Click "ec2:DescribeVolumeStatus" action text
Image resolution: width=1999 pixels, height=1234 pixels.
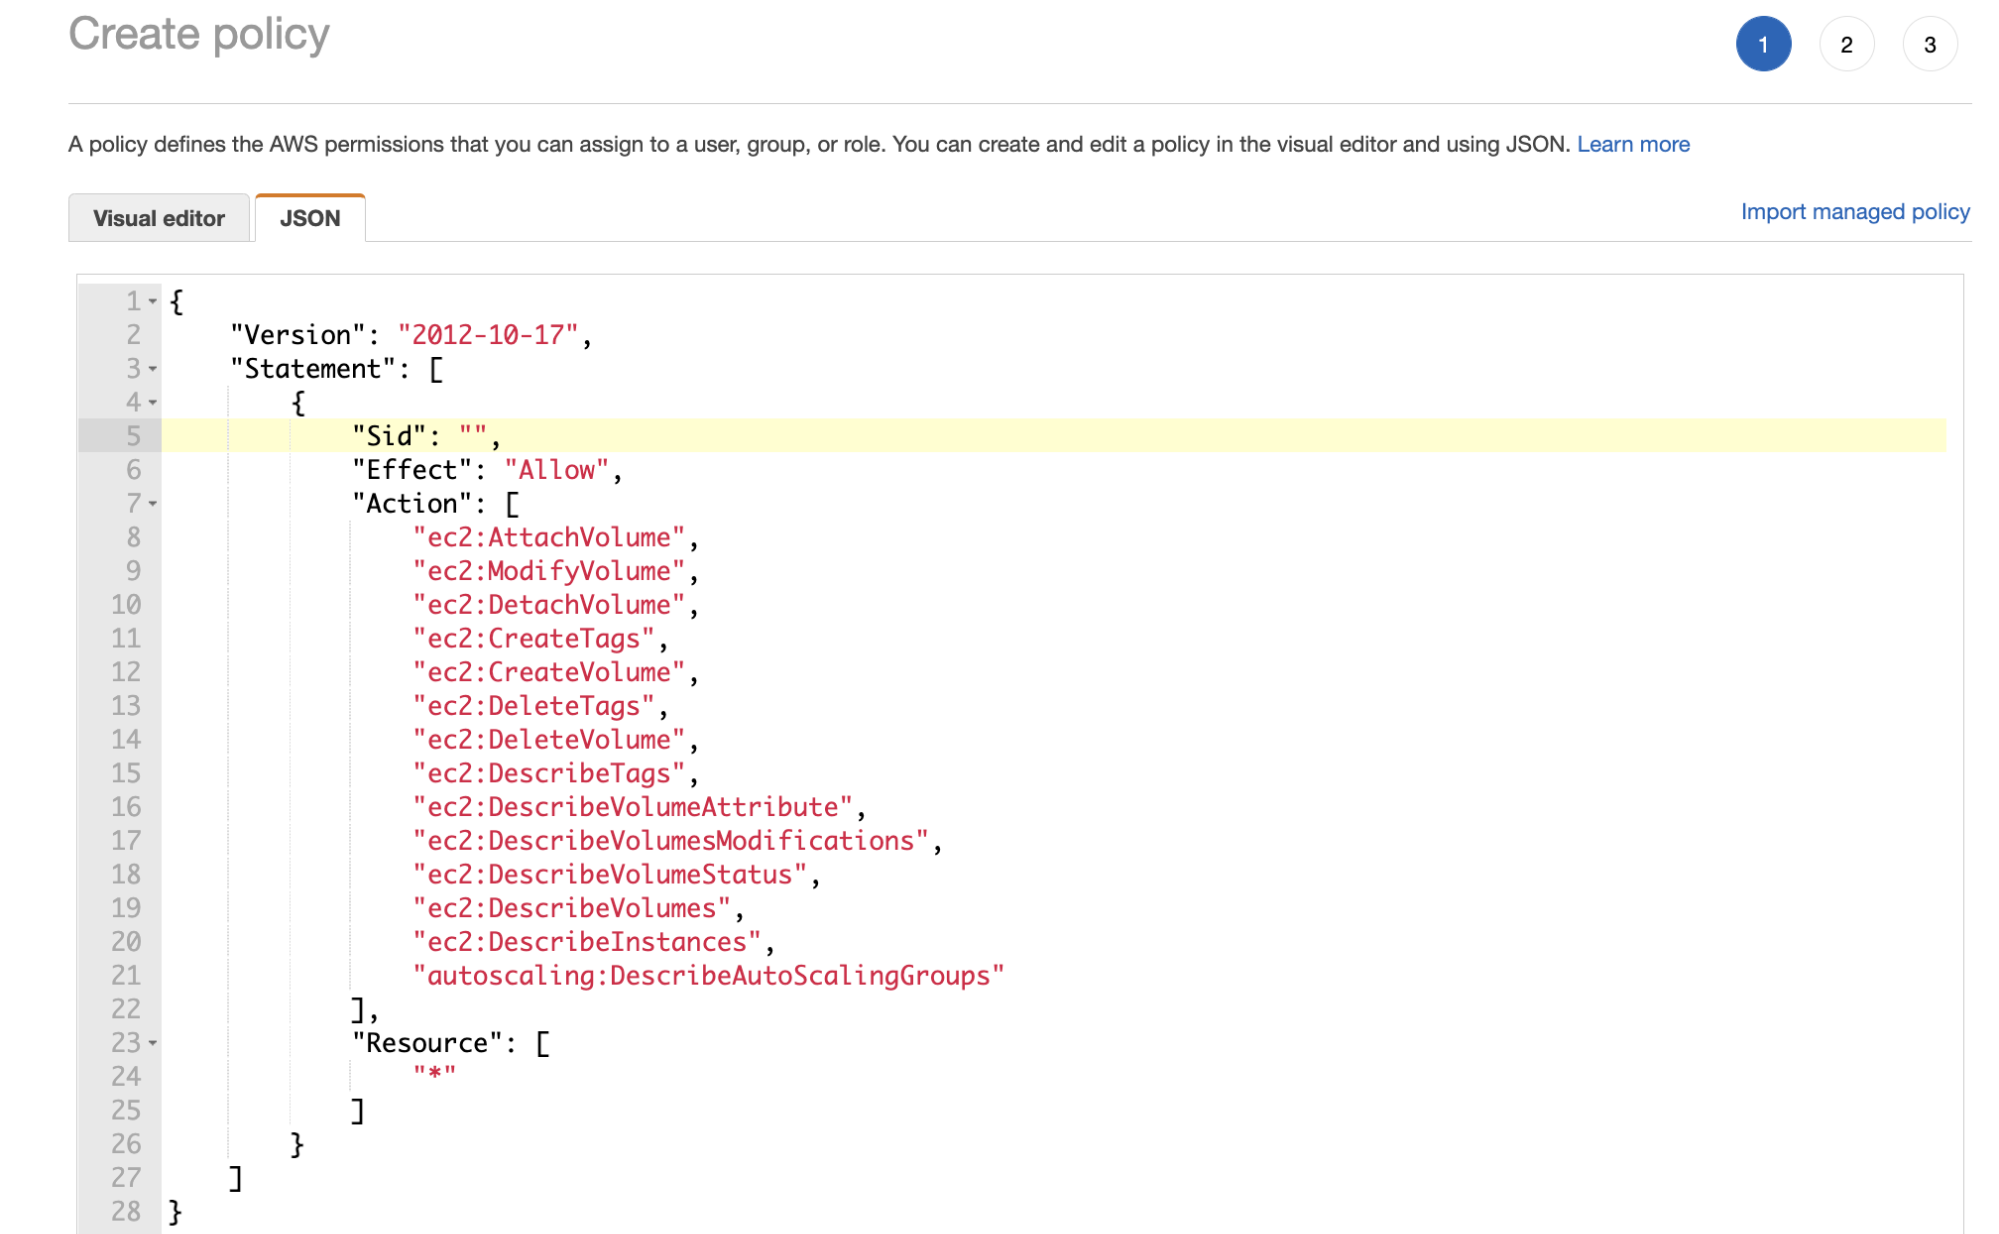click(610, 875)
